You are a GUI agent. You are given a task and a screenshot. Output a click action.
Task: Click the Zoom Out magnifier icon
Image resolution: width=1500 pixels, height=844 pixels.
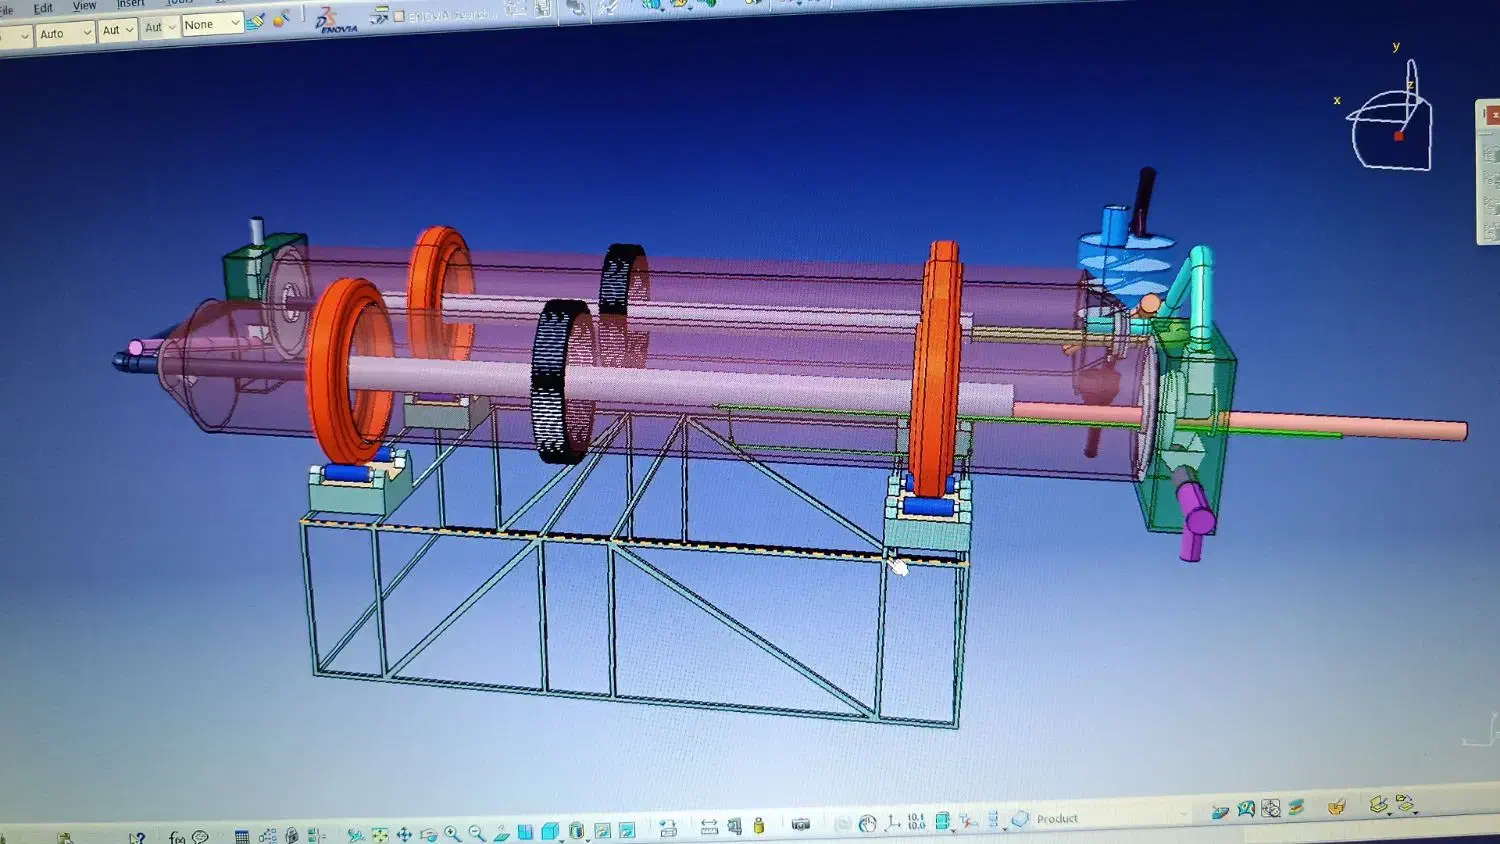click(x=477, y=834)
